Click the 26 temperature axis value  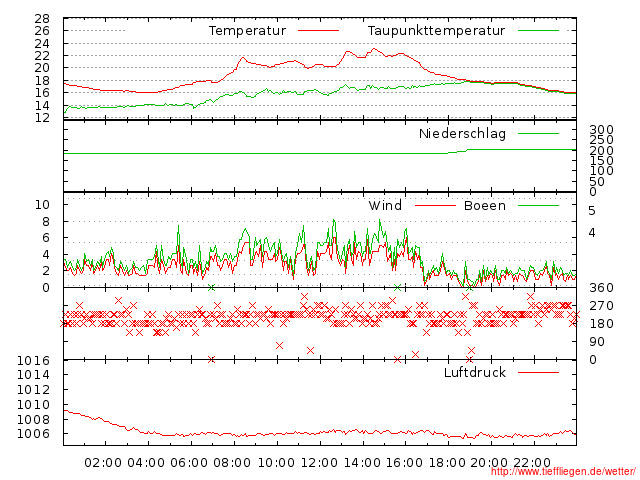(x=42, y=31)
